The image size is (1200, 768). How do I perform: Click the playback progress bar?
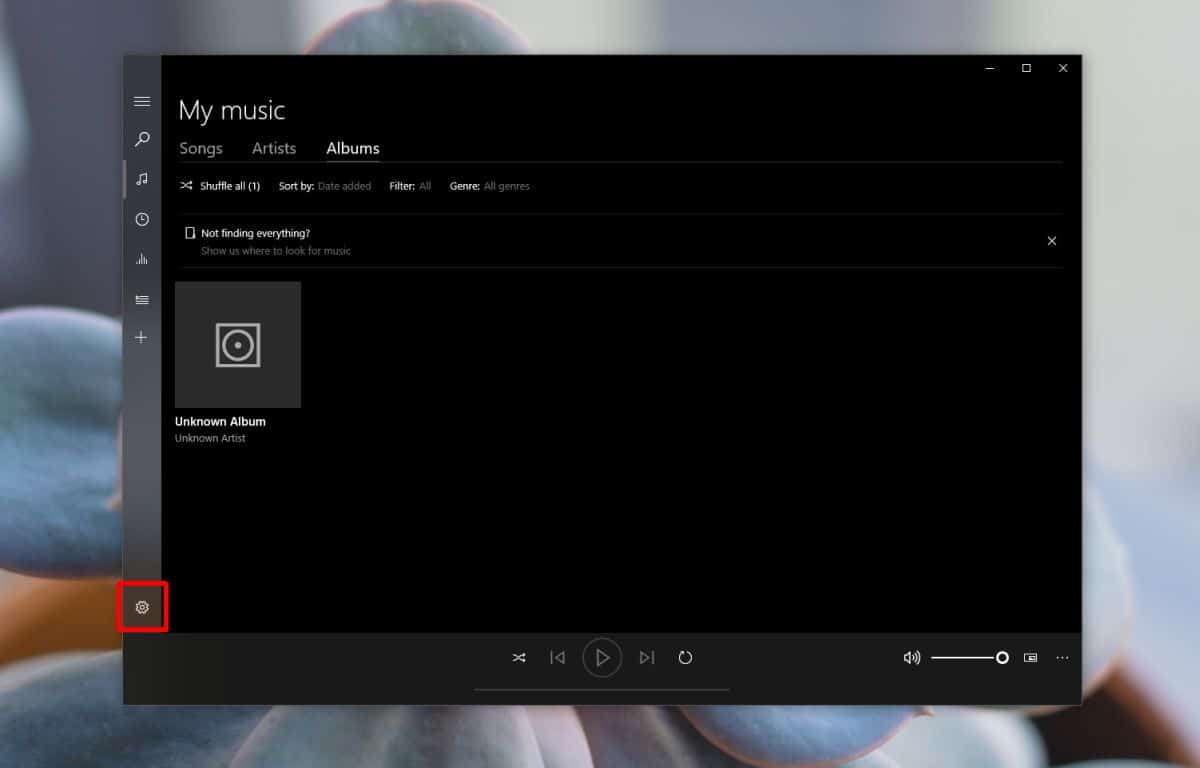(x=602, y=689)
